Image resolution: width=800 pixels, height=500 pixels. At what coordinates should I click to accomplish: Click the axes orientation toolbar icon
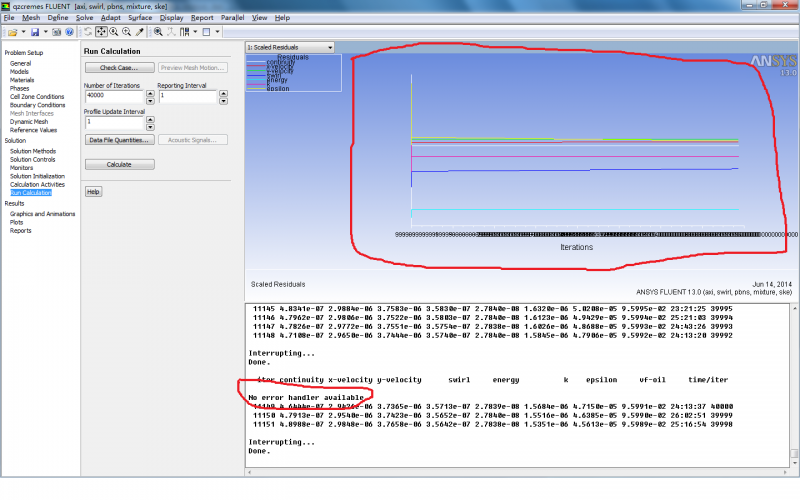171,32
